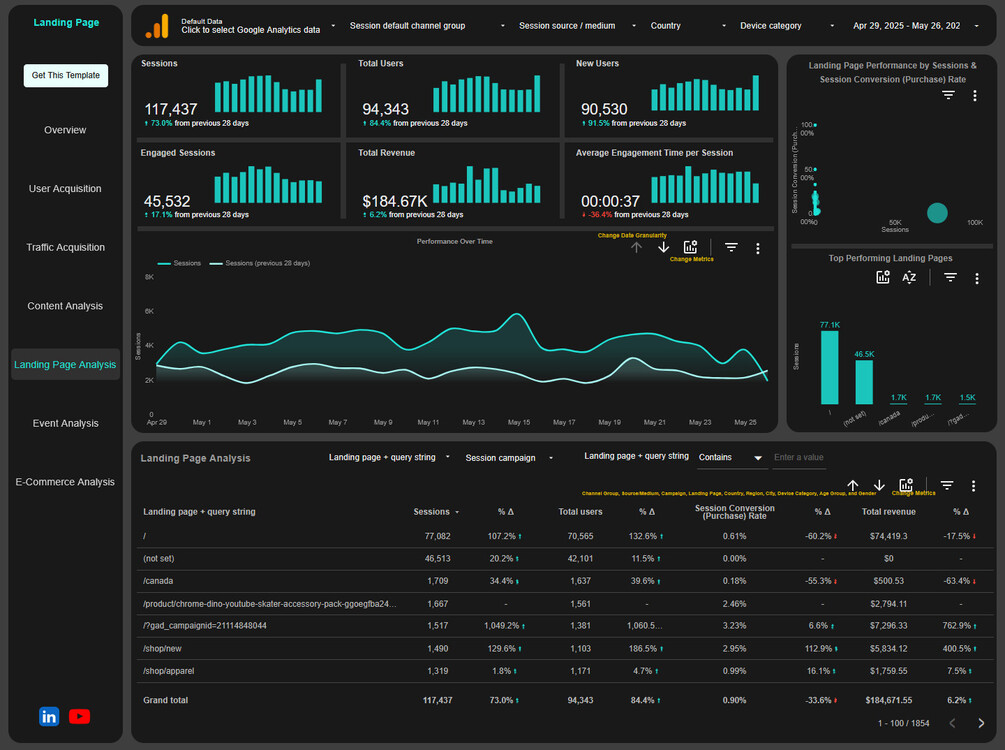The width and height of the screenshot is (1005, 750).
Task: Toggle Sessions (previous 28 days) legend series
Action: (x=260, y=263)
